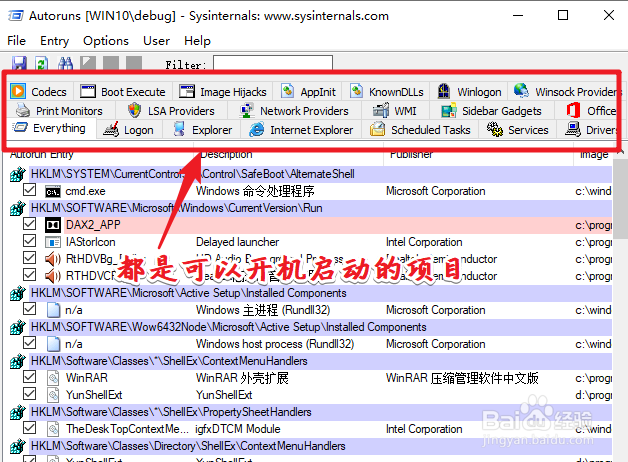Switch to the WMI tab
The width and height of the screenshot is (628, 462).
coord(395,110)
